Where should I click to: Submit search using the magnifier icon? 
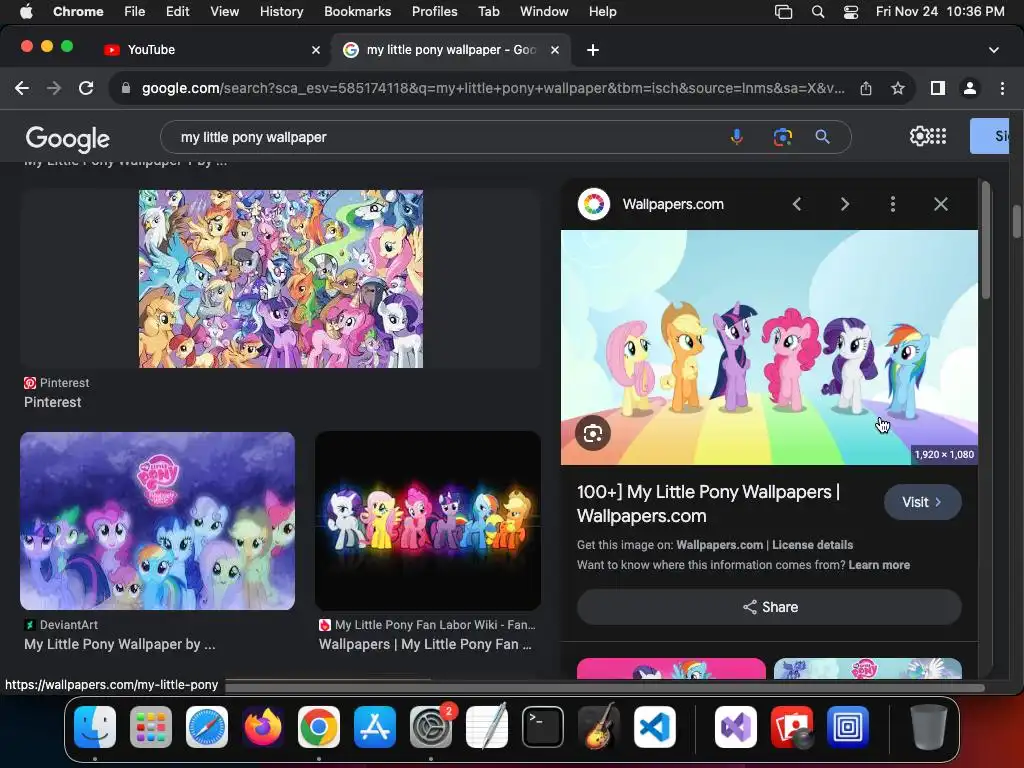click(x=822, y=137)
